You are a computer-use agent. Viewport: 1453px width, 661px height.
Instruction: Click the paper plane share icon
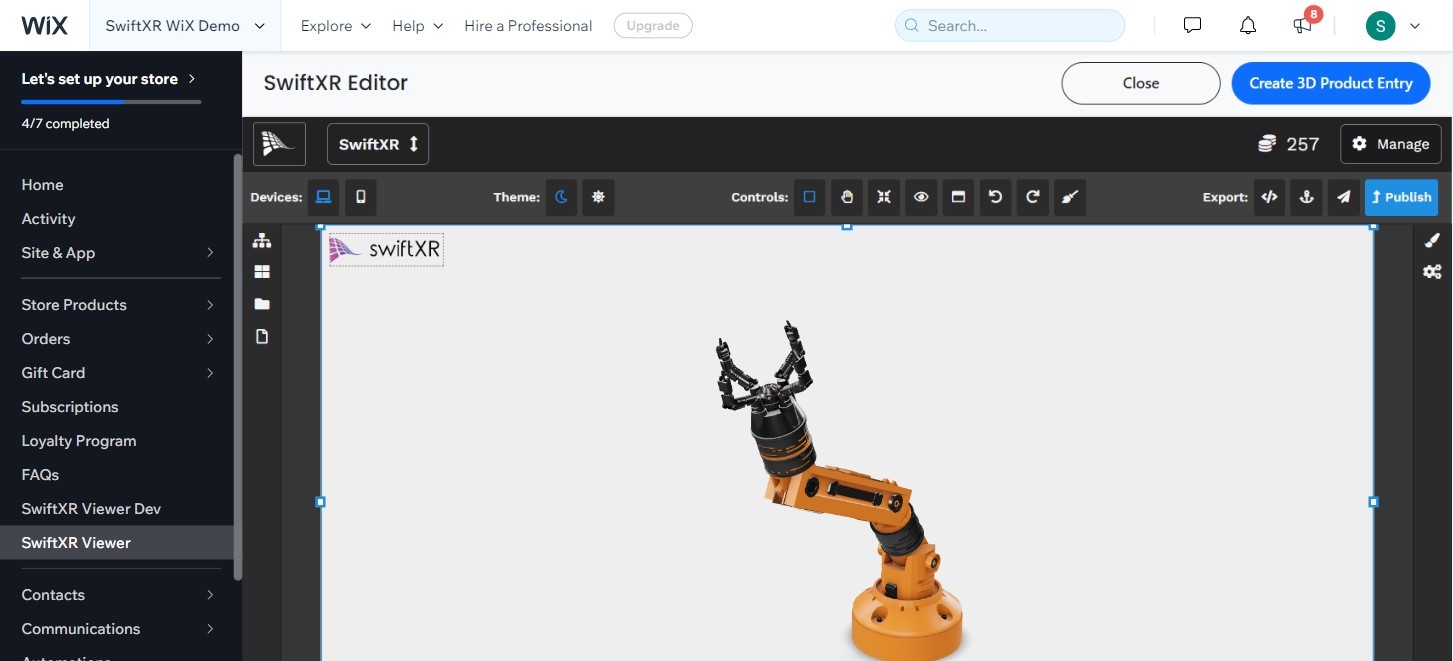[x=1343, y=197]
